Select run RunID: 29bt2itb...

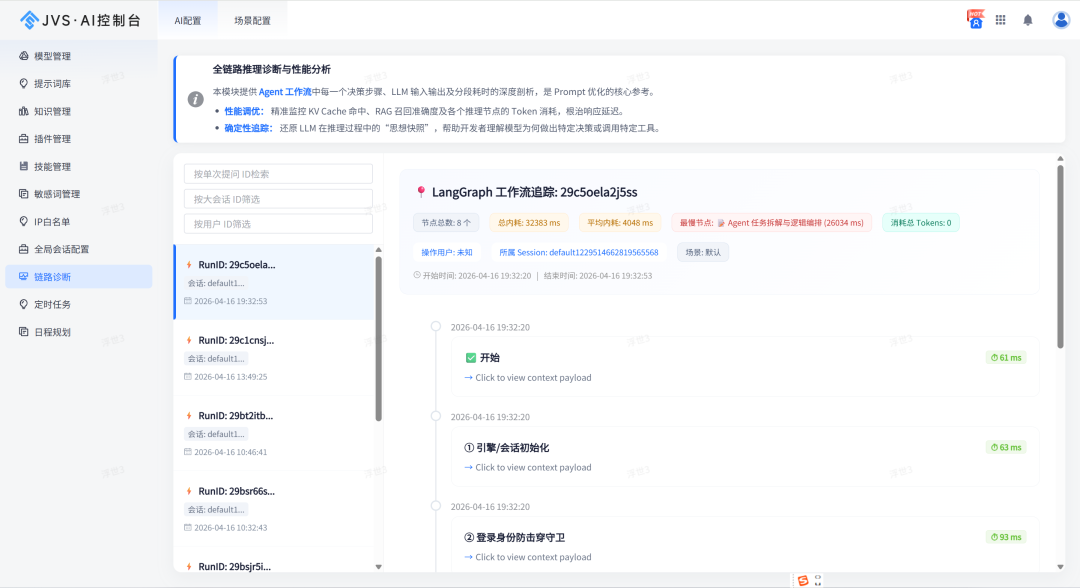[275, 433]
